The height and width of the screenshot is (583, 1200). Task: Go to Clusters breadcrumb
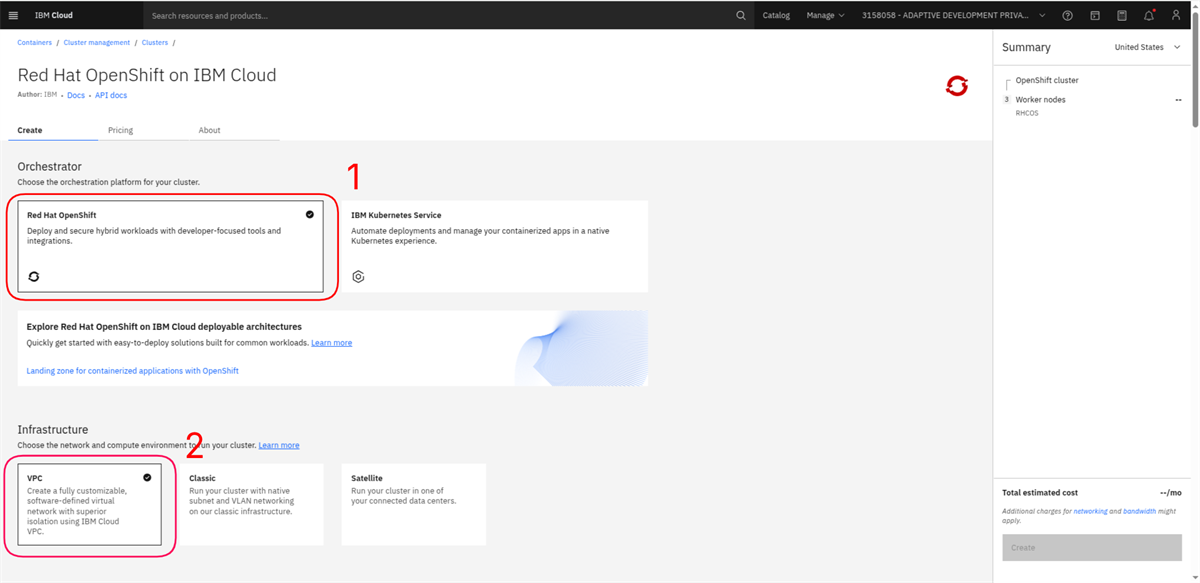(155, 43)
